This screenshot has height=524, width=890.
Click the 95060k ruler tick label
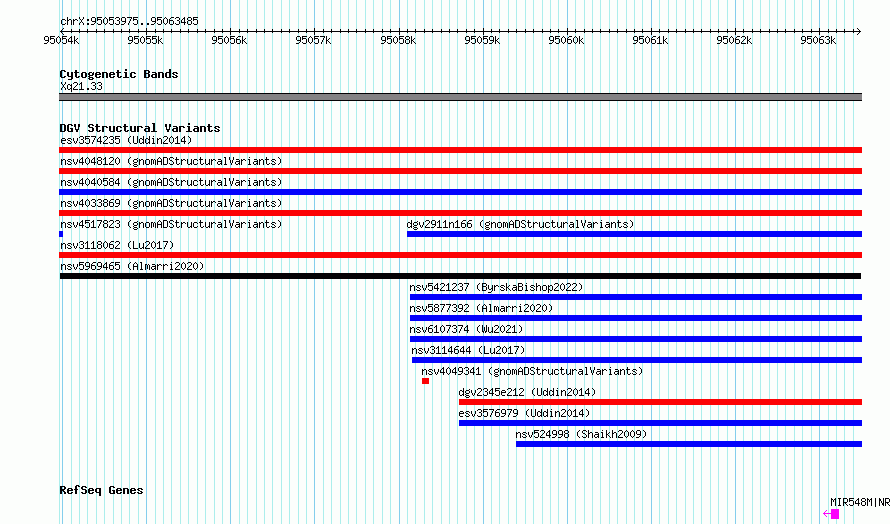pos(566,40)
